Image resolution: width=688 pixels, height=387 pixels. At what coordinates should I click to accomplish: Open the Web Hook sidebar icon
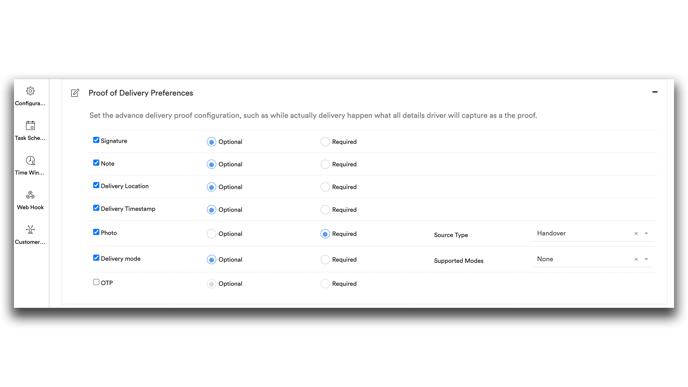point(30,195)
